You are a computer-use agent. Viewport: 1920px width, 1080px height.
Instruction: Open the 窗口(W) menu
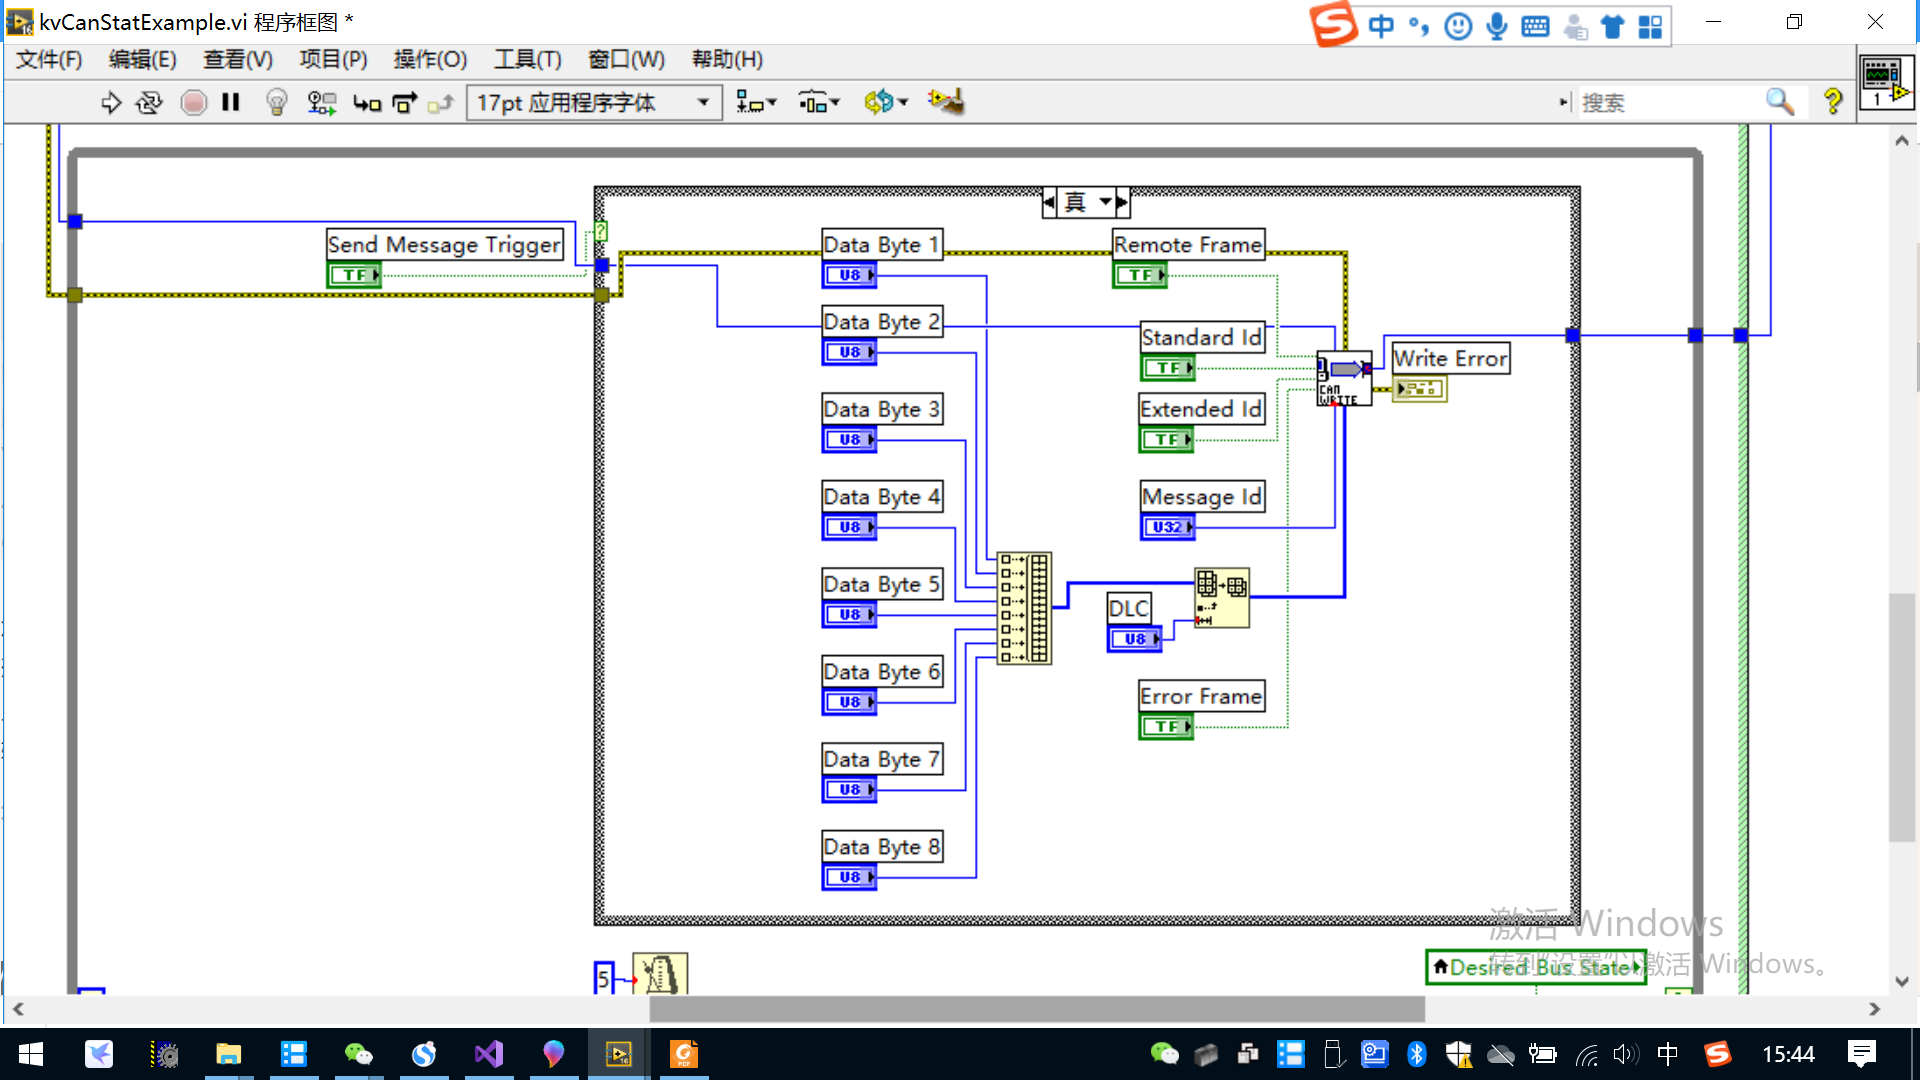point(626,60)
